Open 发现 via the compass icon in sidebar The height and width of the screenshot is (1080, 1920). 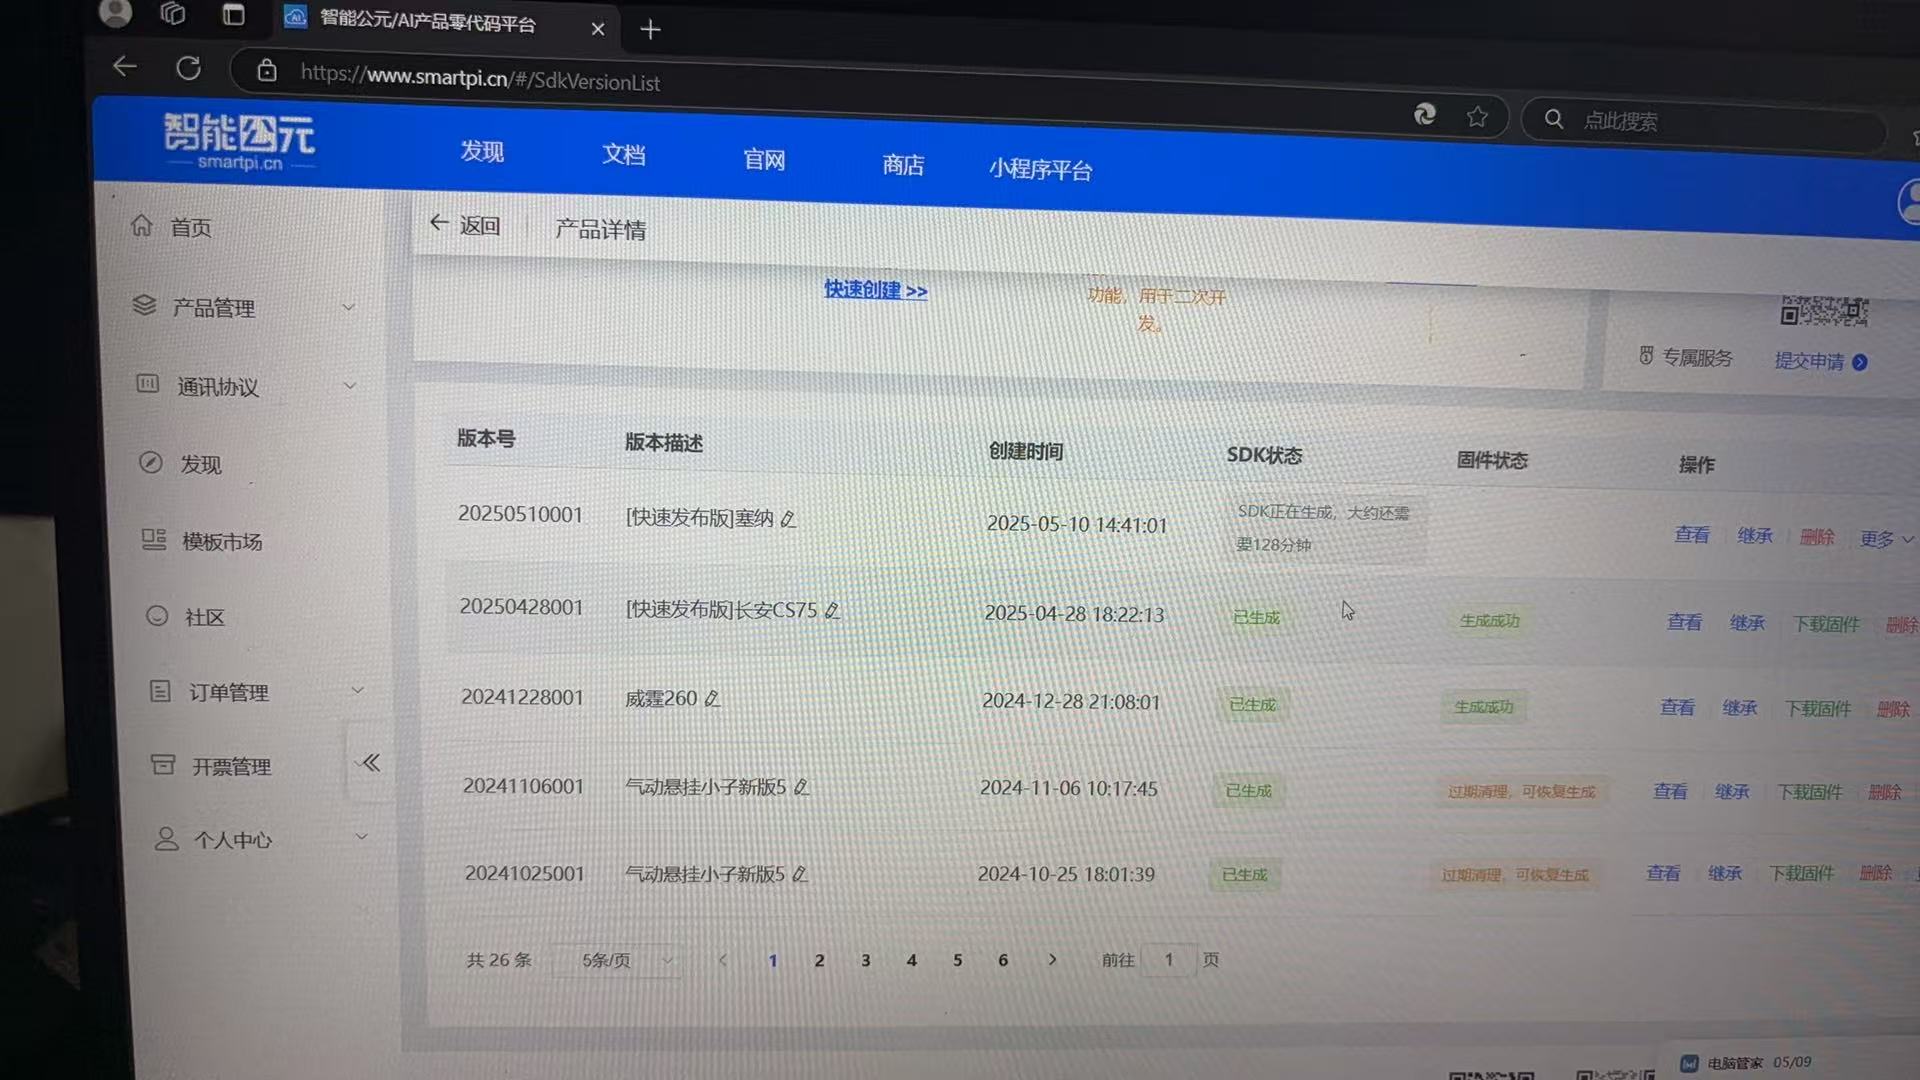click(x=151, y=463)
